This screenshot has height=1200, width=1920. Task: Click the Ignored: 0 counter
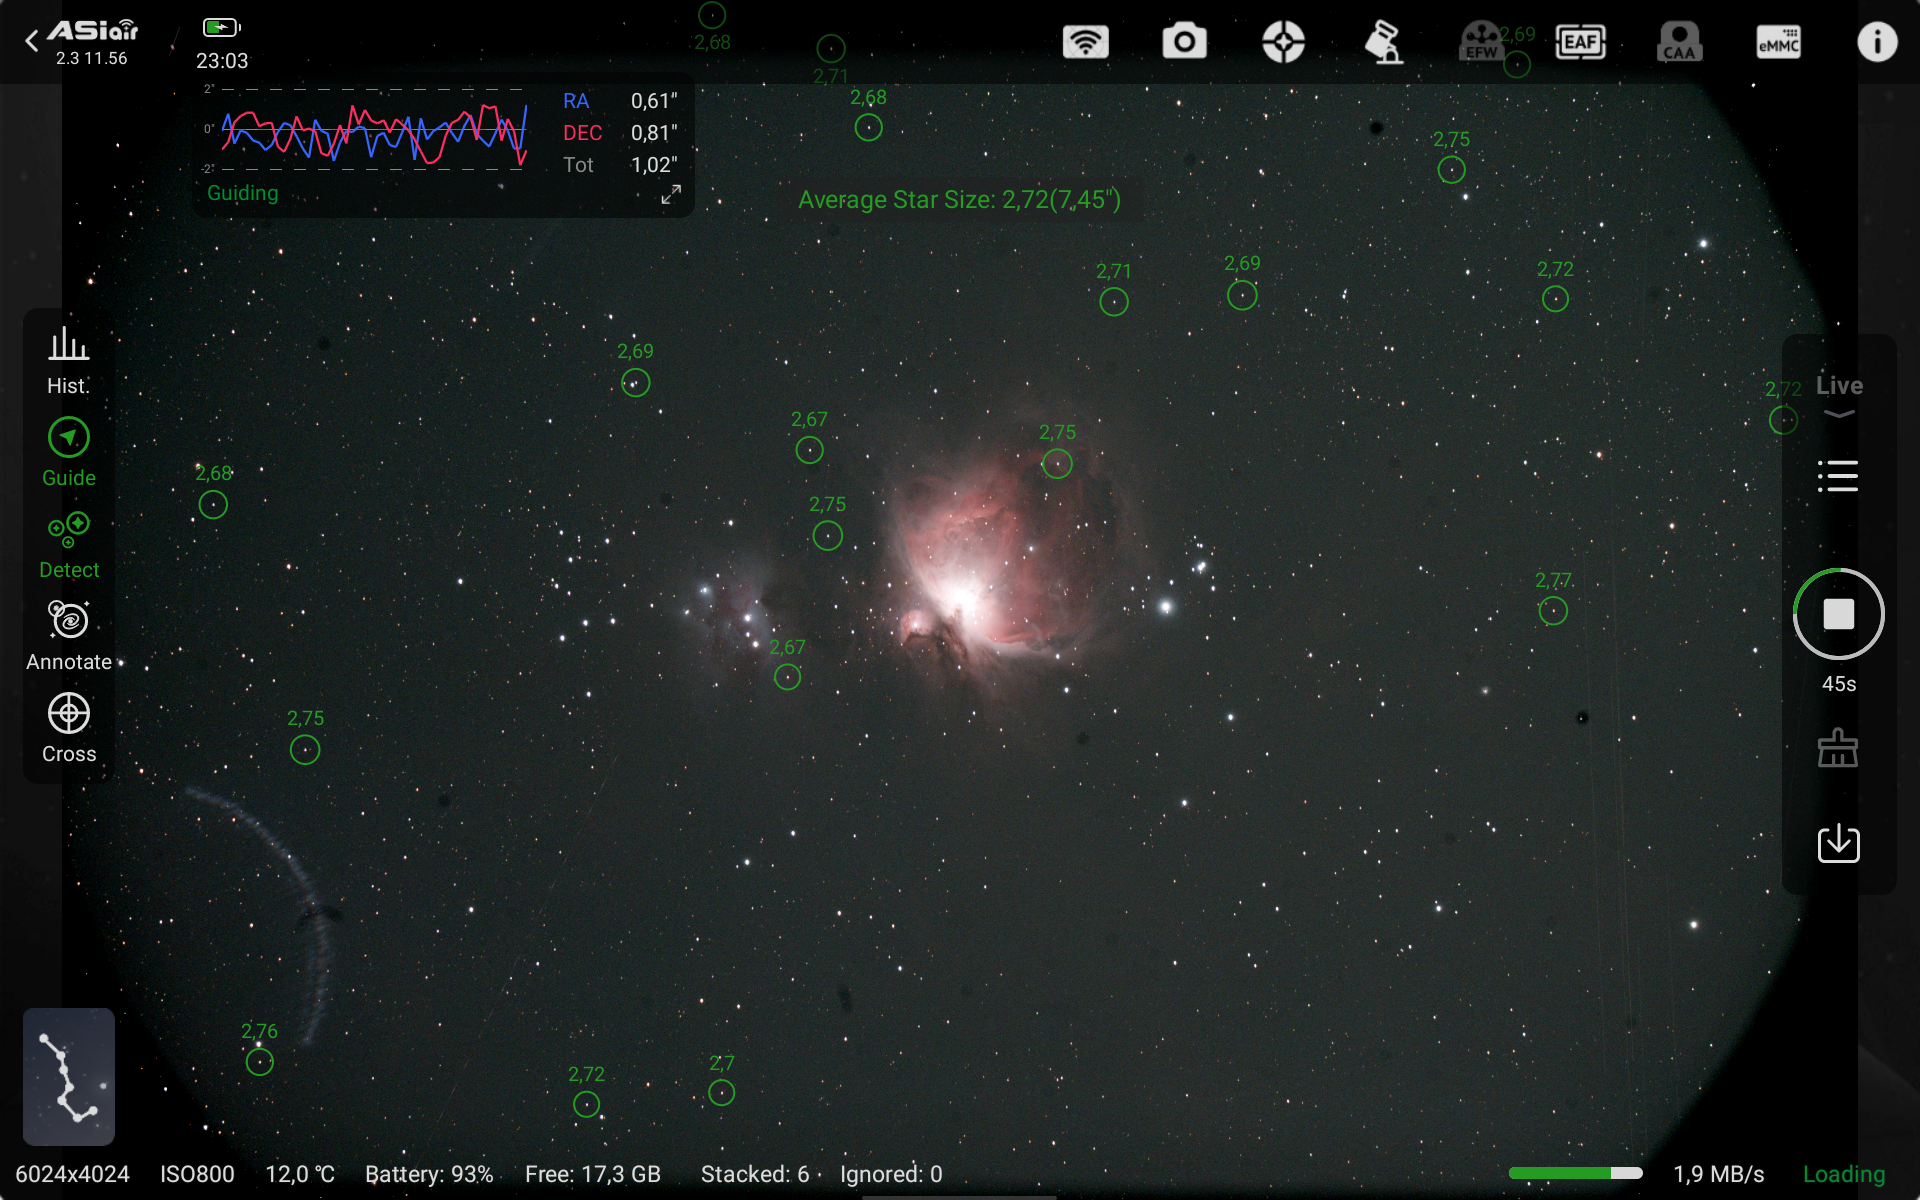pos(891,1174)
